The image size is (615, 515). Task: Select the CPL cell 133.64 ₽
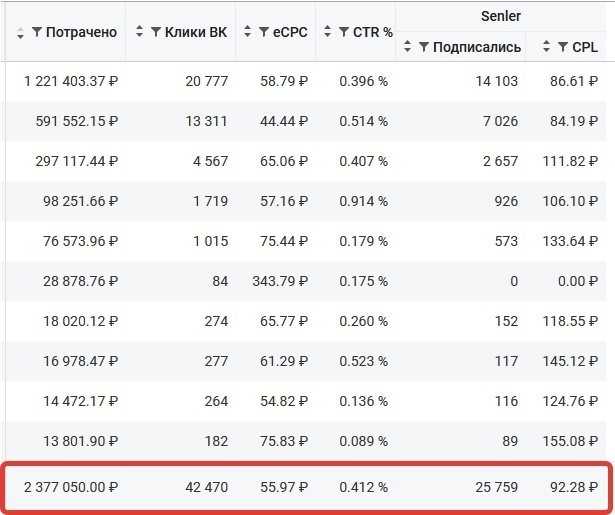tap(570, 241)
